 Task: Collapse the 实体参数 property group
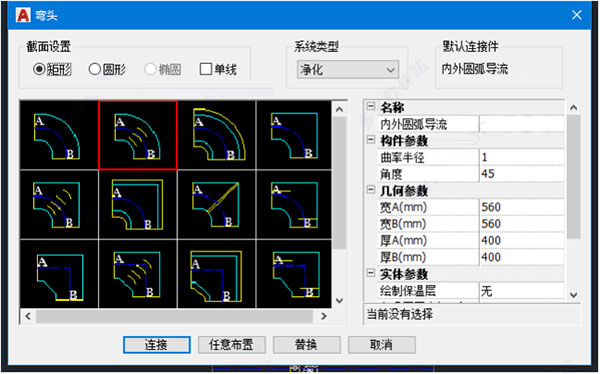click(x=371, y=273)
